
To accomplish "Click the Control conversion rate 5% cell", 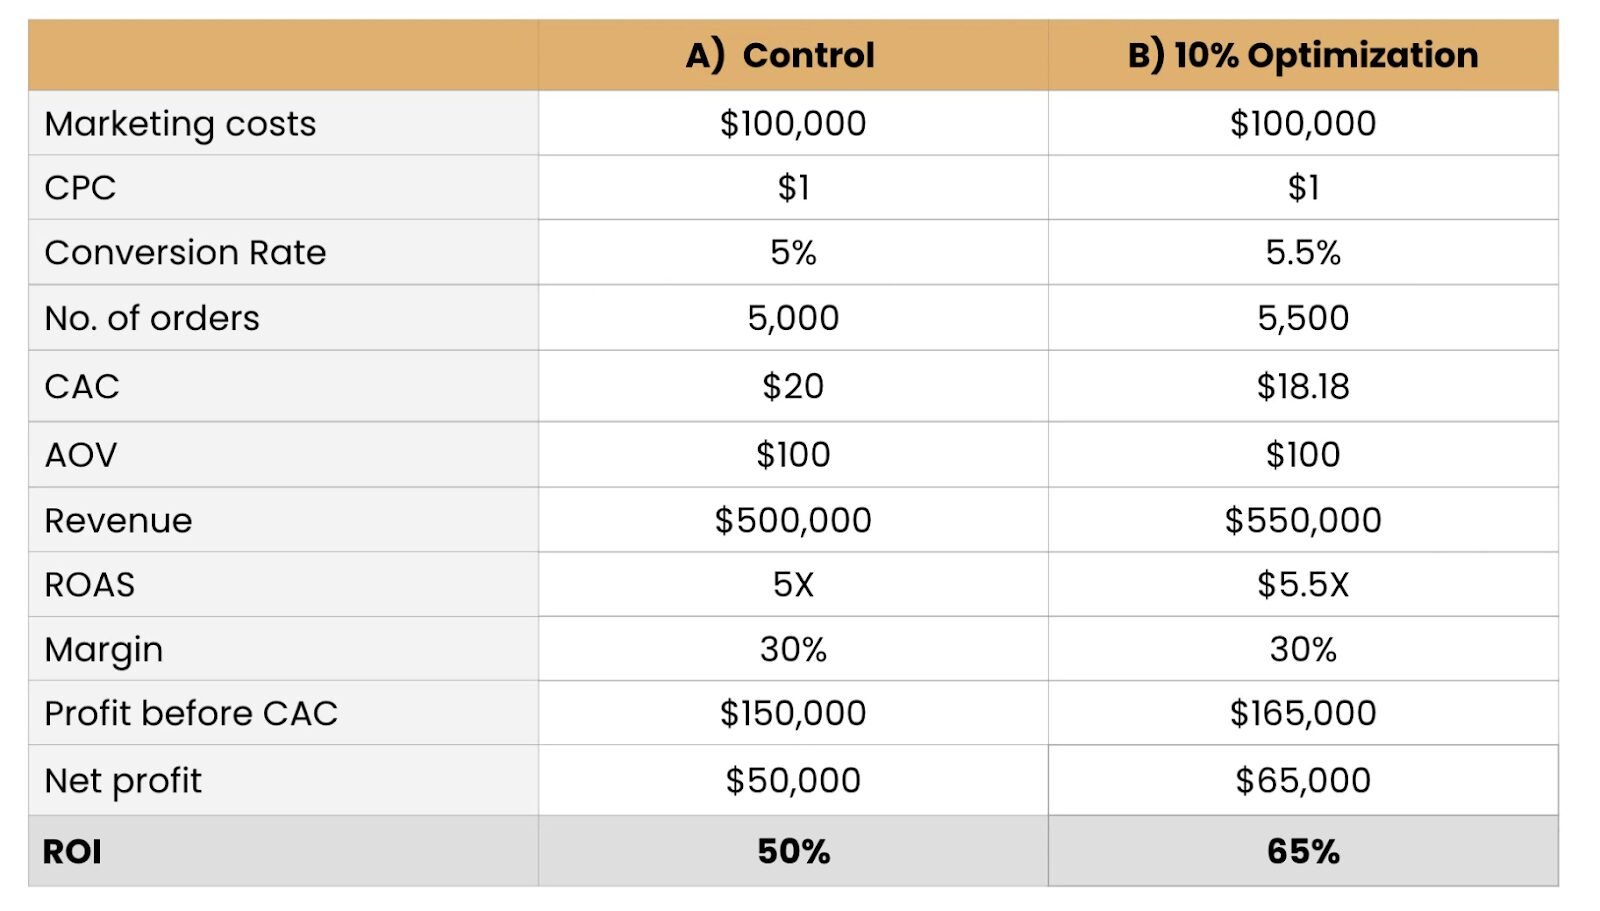I will [x=793, y=253].
